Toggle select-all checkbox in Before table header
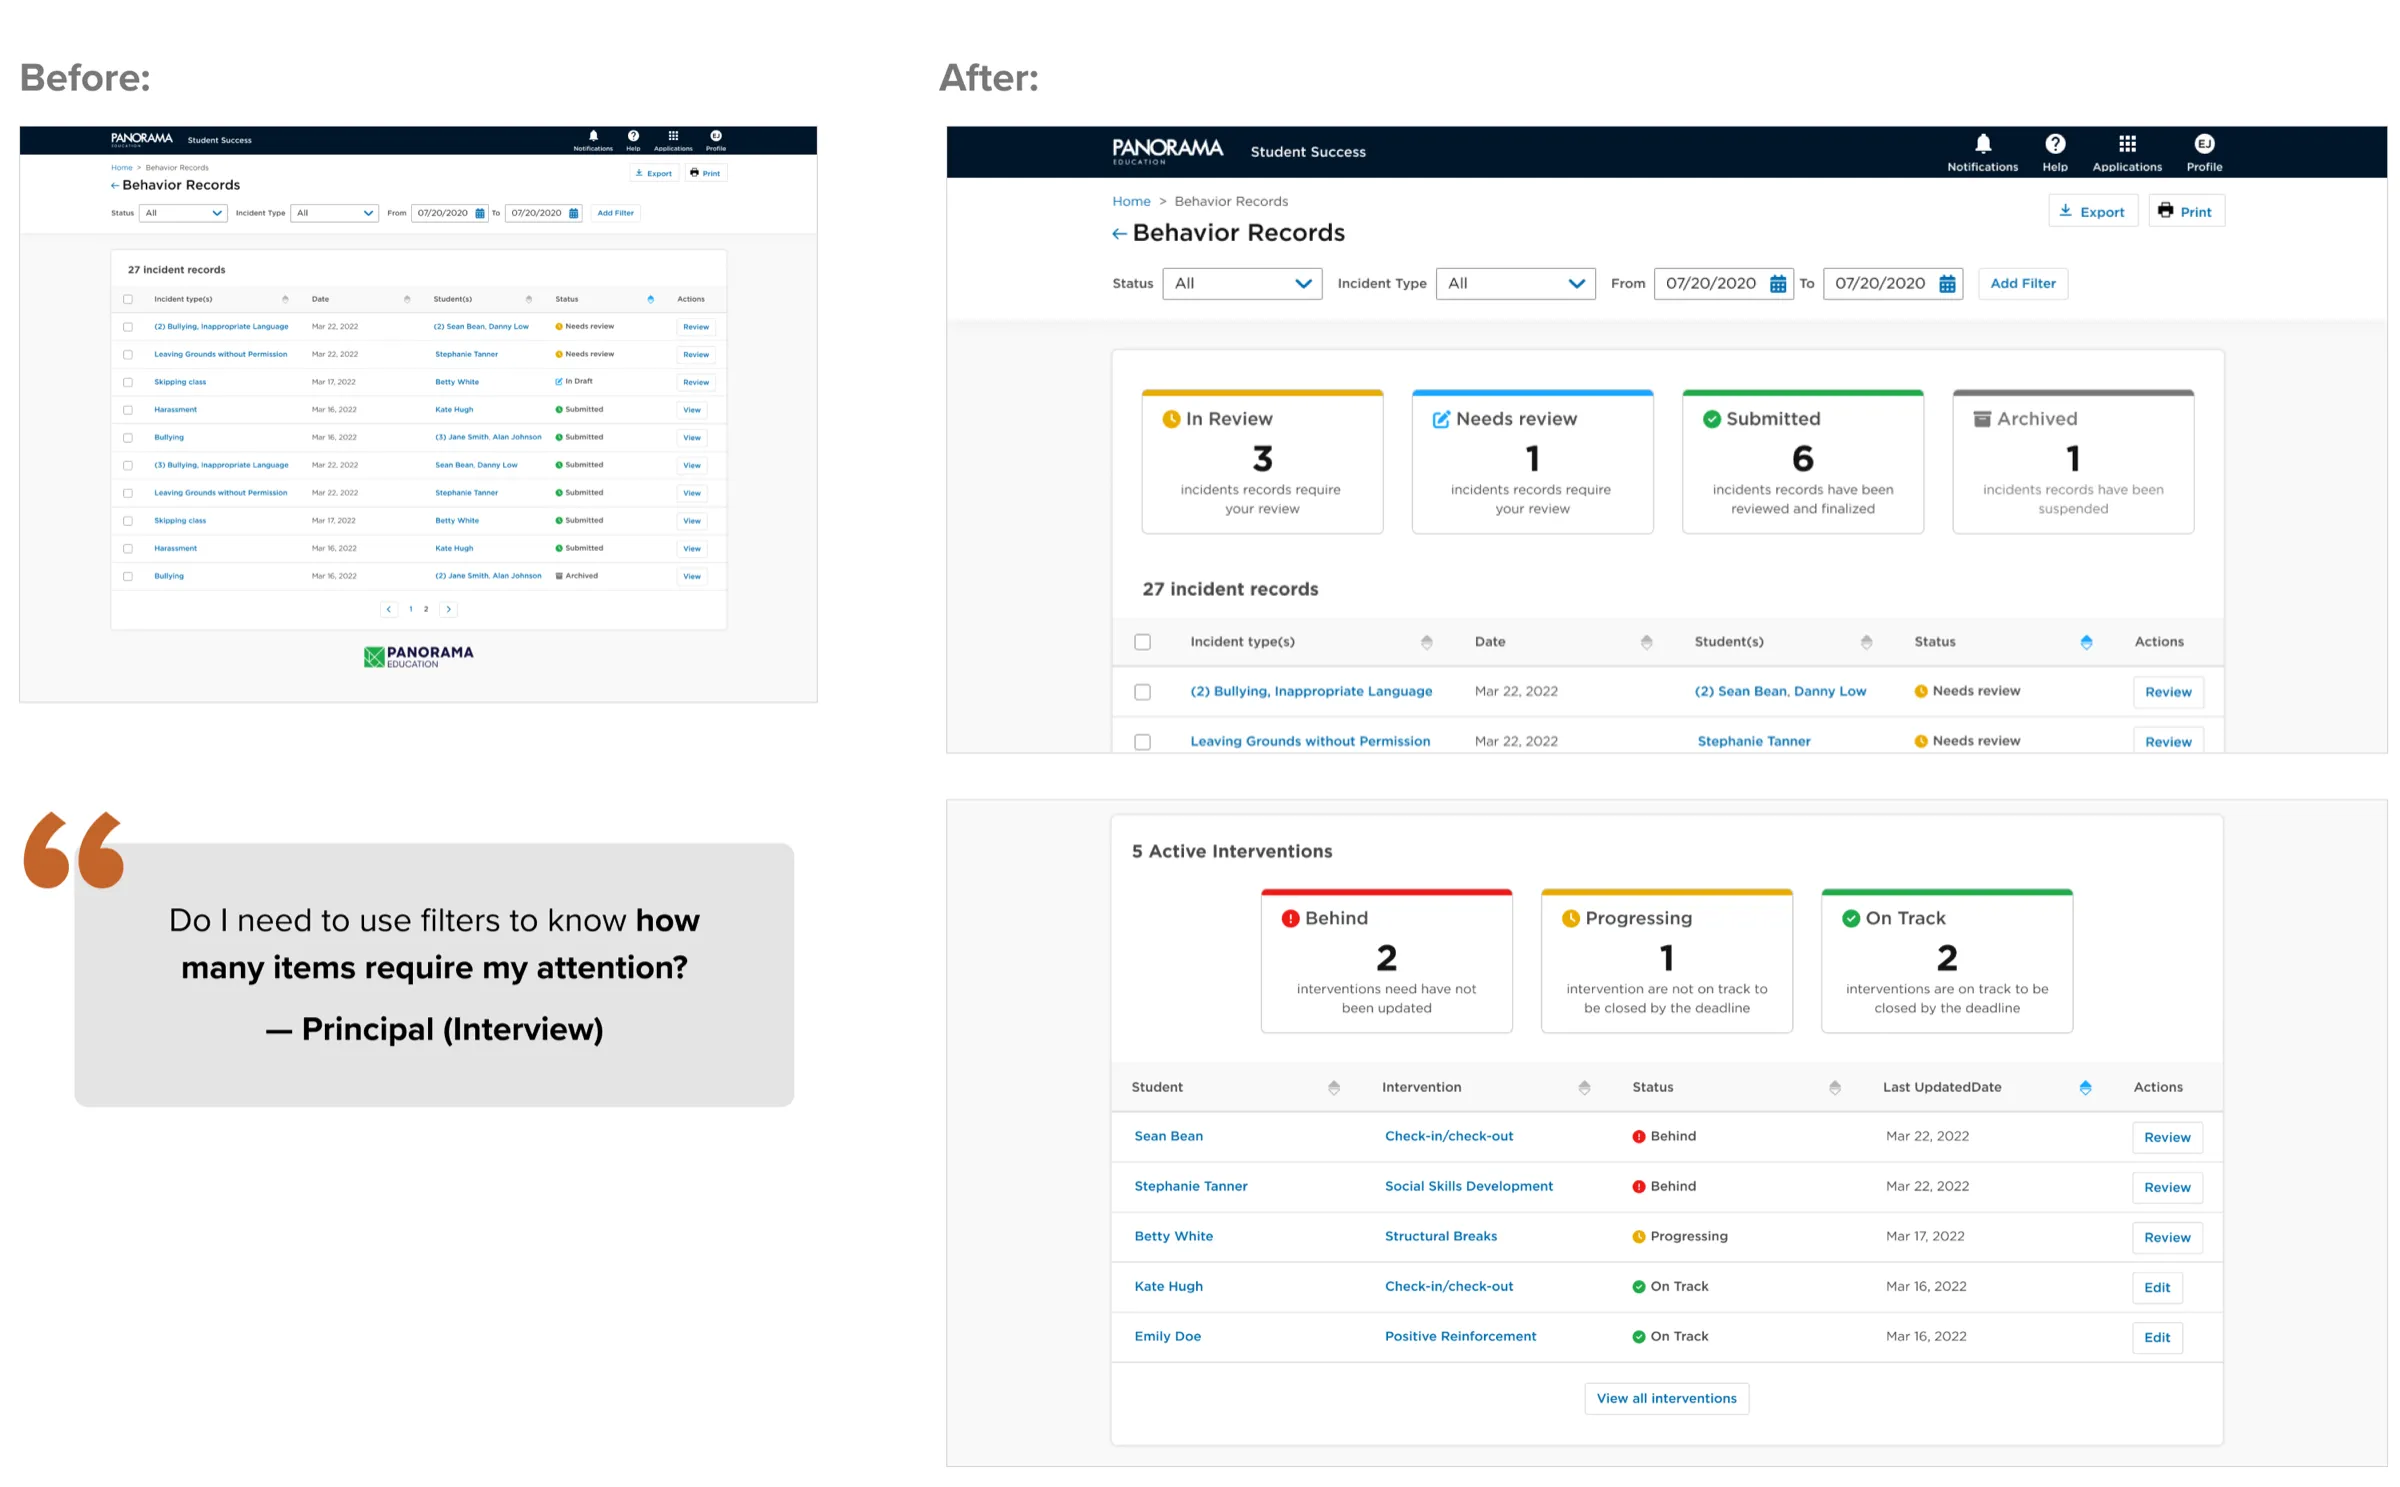The width and height of the screenshot is (2400, 1487). point(127,300)
